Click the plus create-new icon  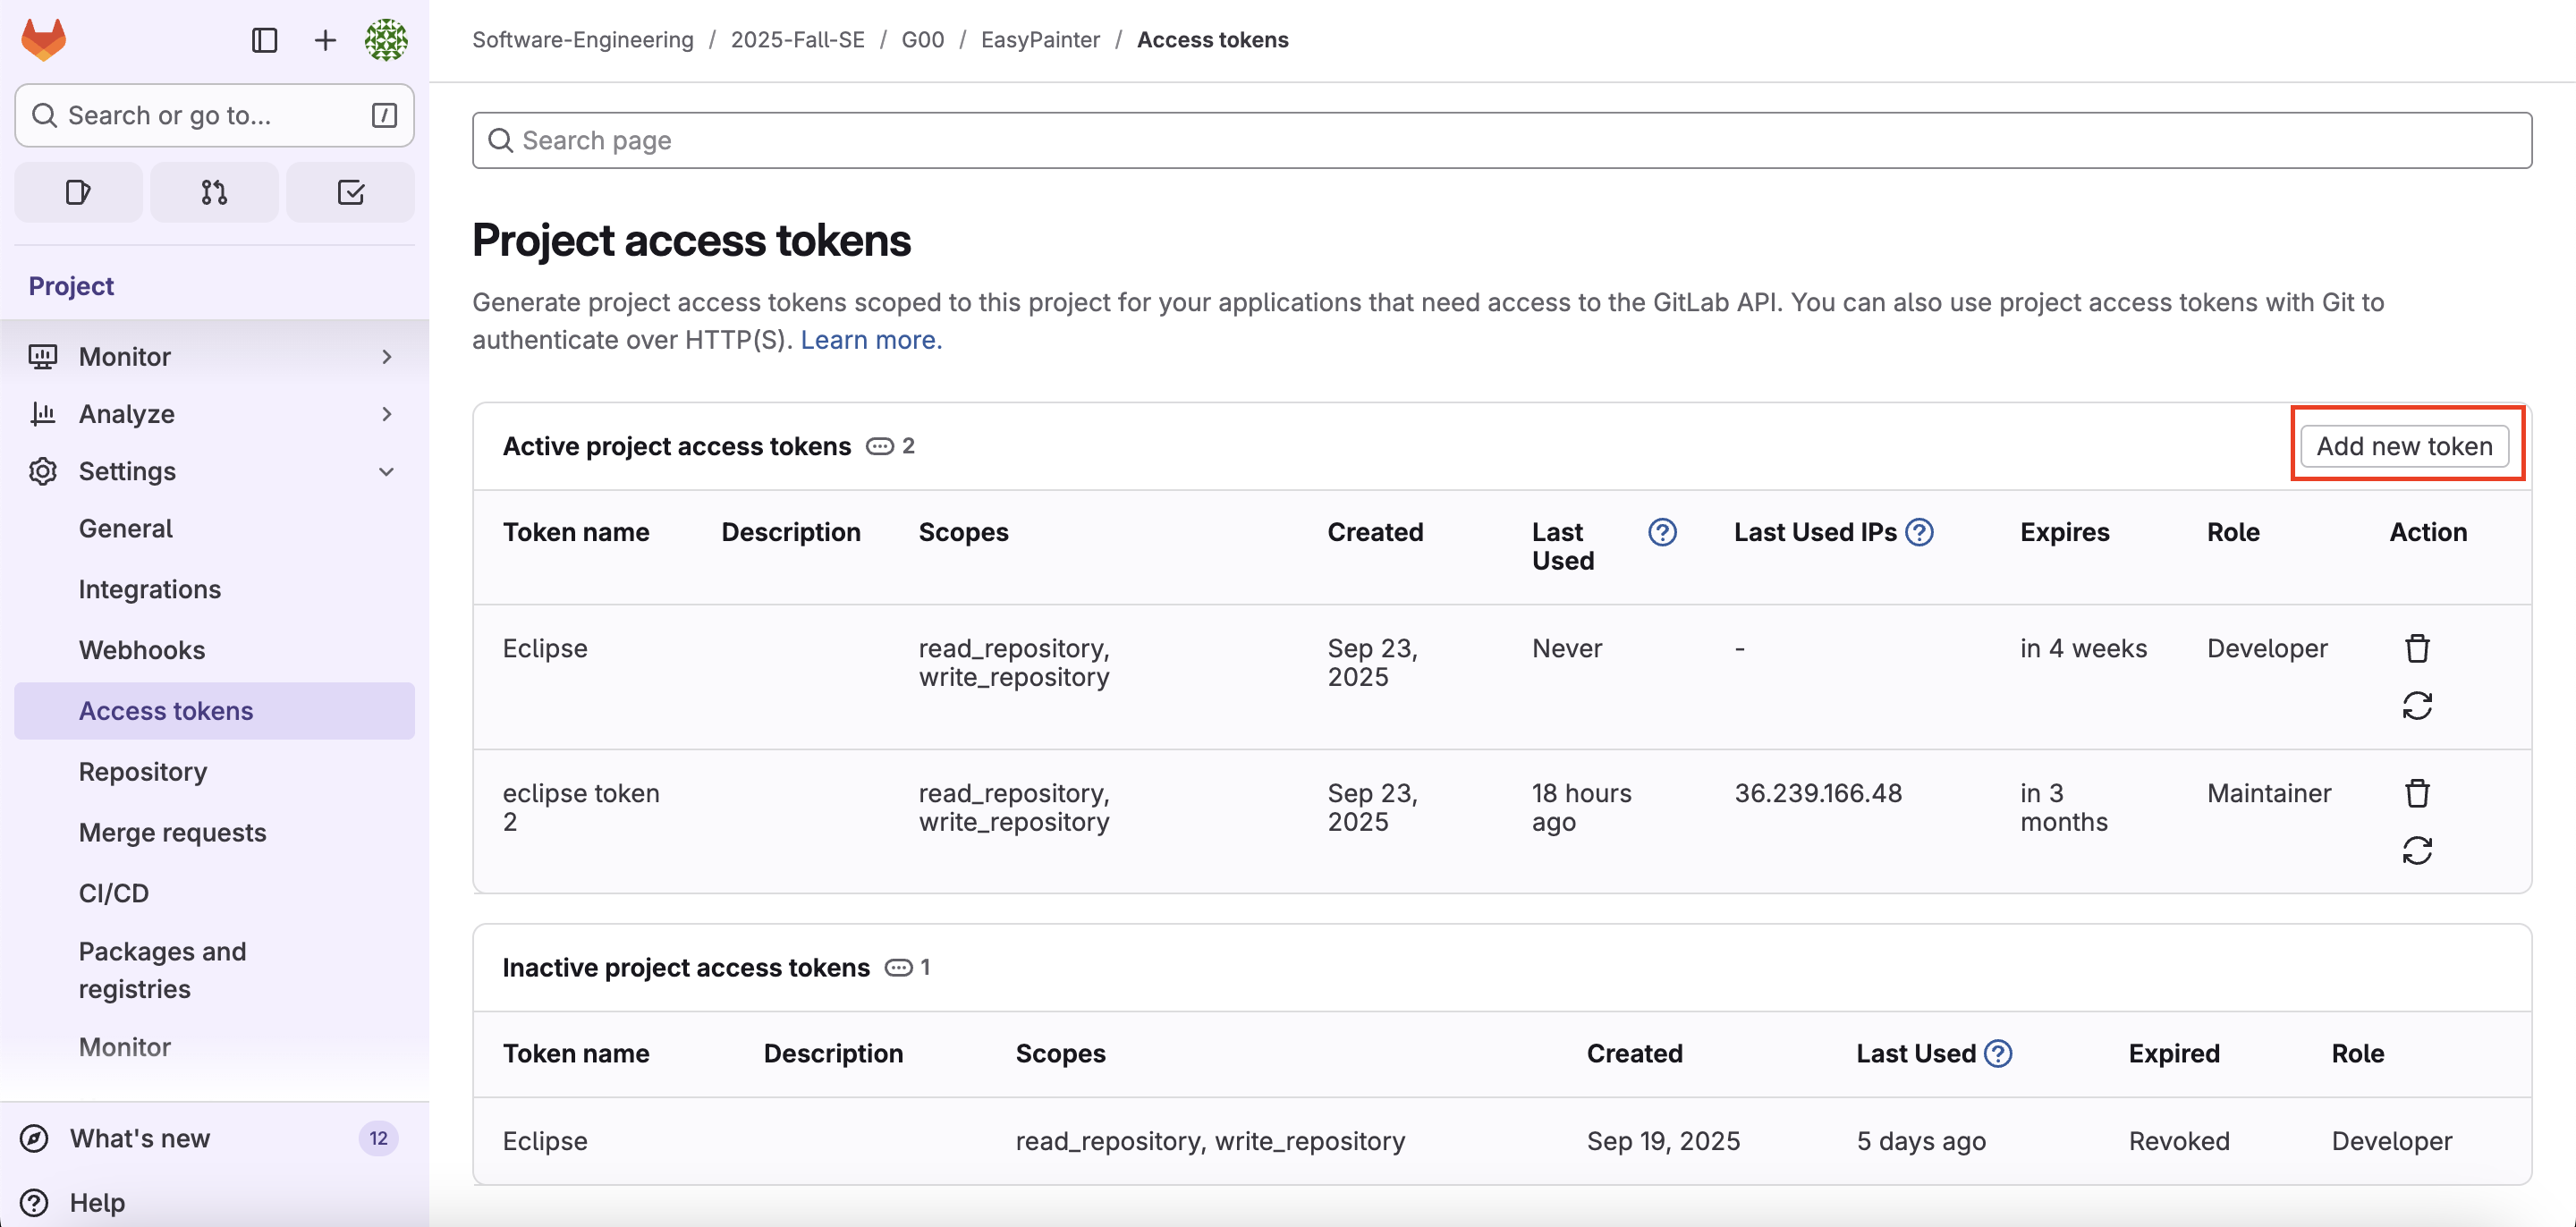325,40
